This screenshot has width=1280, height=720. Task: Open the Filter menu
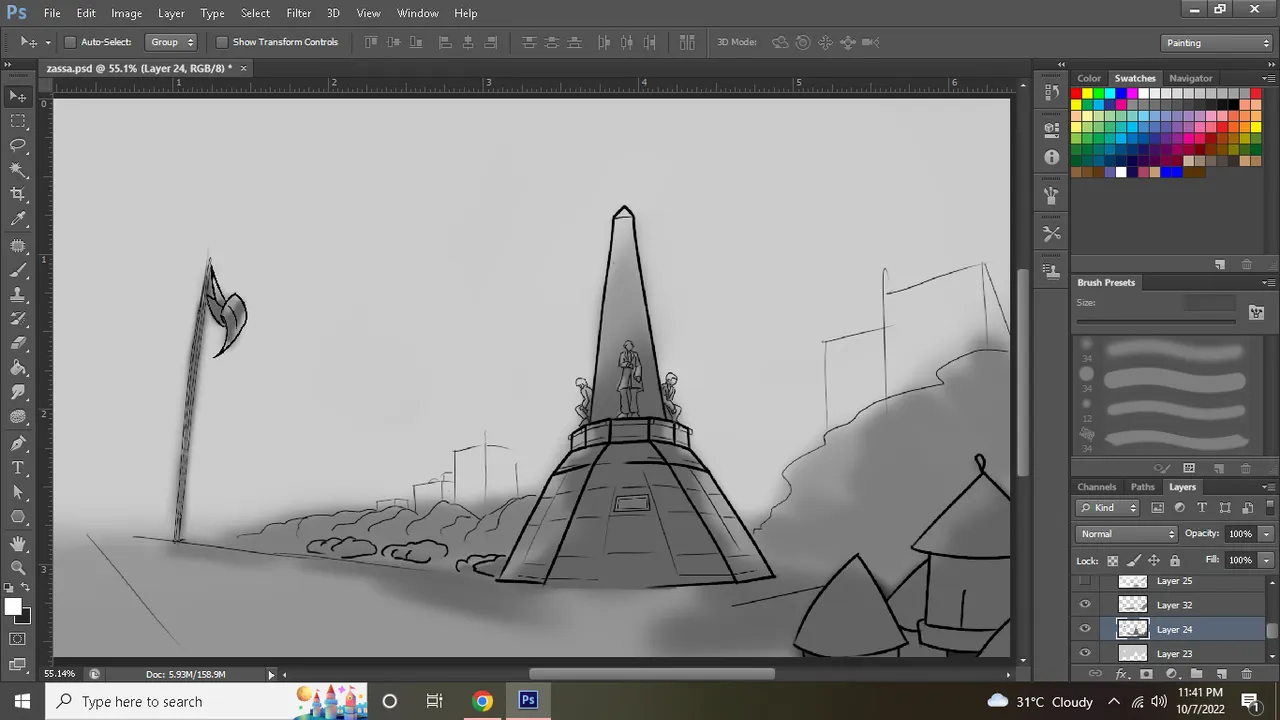coord(298,13)
